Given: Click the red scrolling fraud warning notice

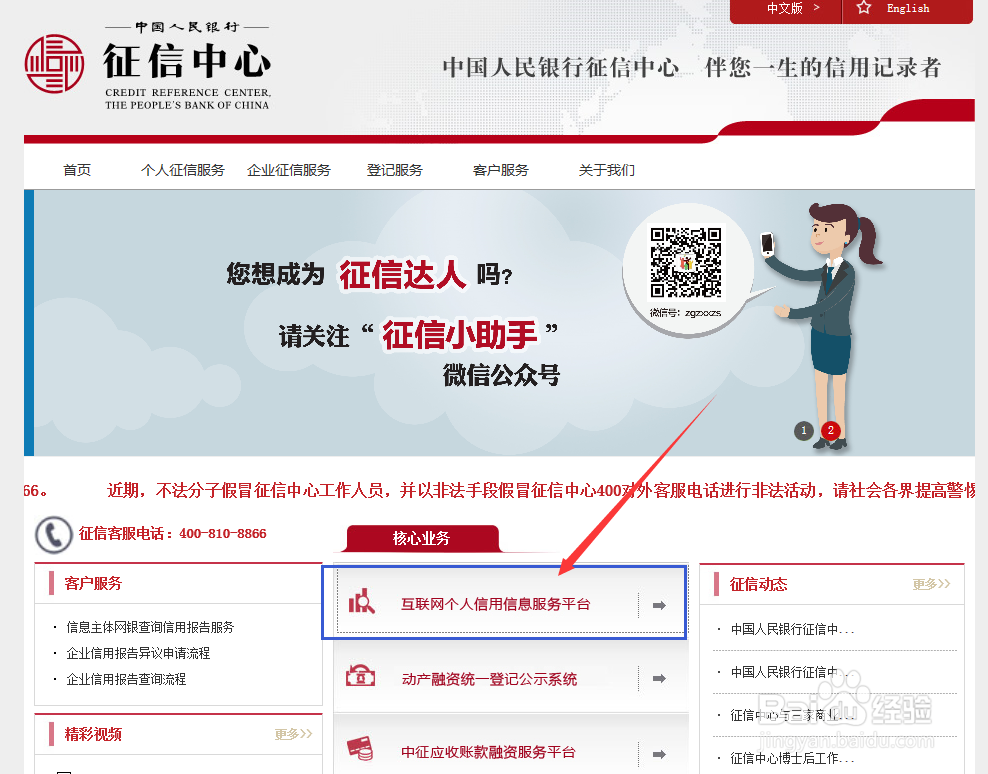Looking at the screenshot, I should point(541,490).
